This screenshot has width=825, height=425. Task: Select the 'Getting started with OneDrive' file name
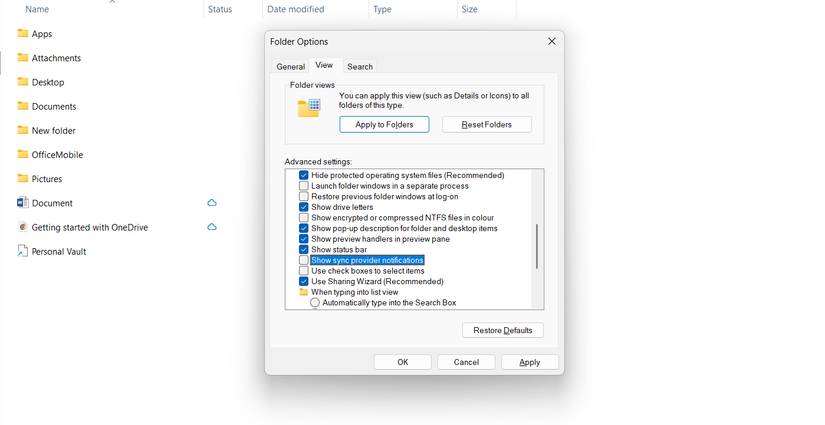[x=89, y=227]
